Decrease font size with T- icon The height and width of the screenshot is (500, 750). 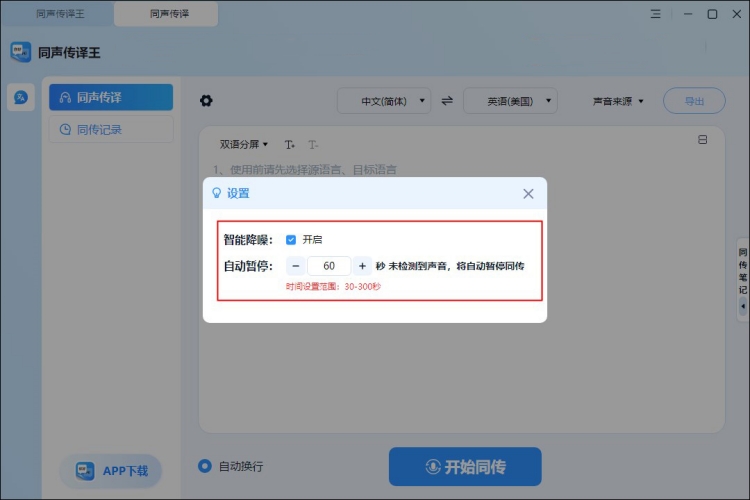tap(313, 144)
